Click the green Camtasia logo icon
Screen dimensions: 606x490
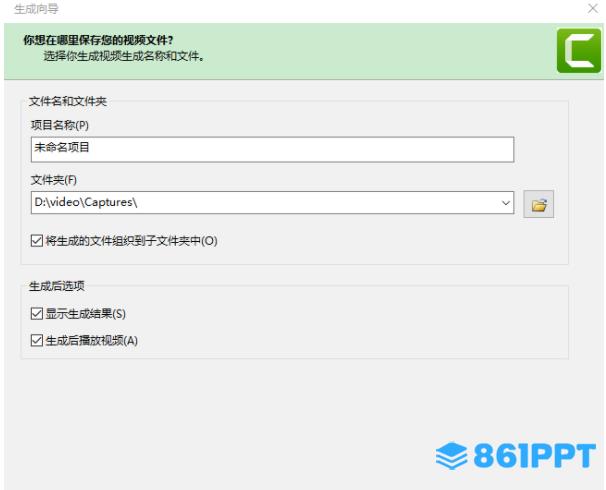pos(579,51)
